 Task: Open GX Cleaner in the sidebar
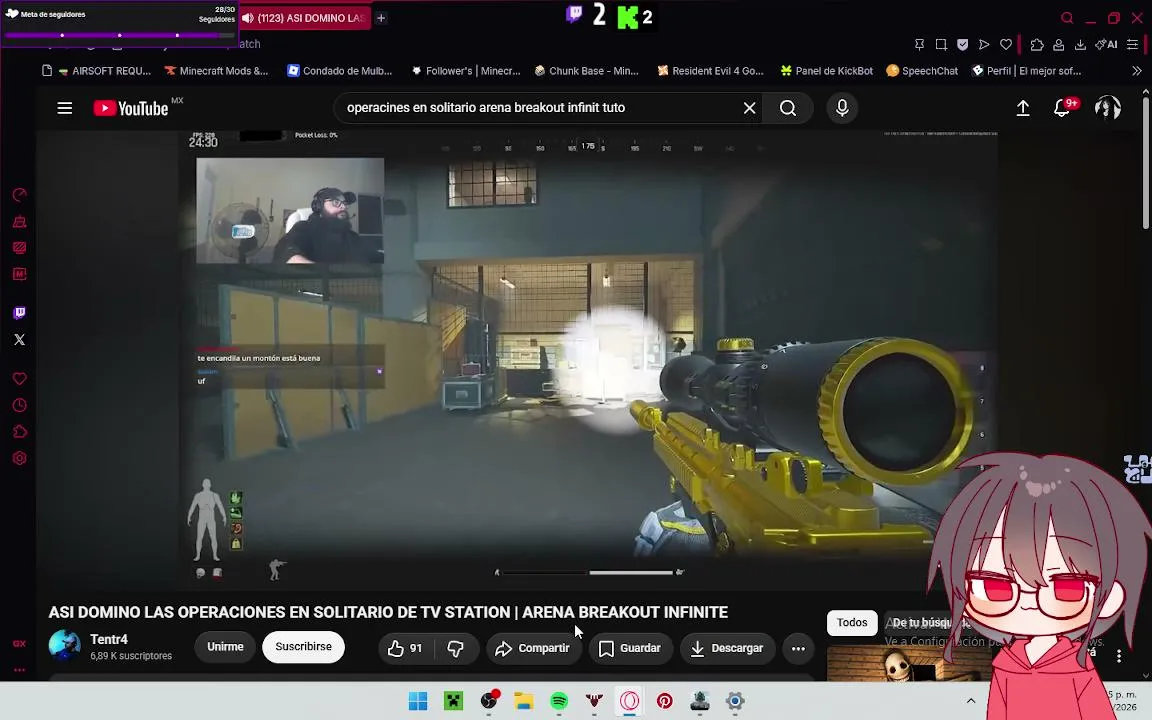pos(20,221)
